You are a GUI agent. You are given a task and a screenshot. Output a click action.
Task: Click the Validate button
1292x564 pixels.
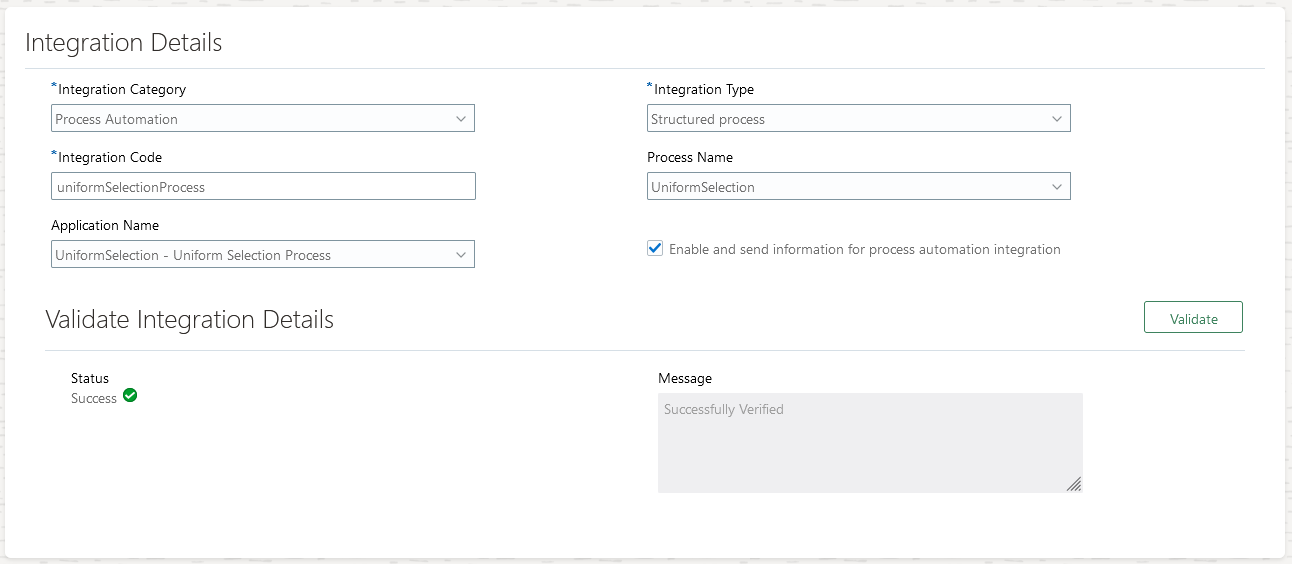pyautogui.click(x=1193, y=318)
